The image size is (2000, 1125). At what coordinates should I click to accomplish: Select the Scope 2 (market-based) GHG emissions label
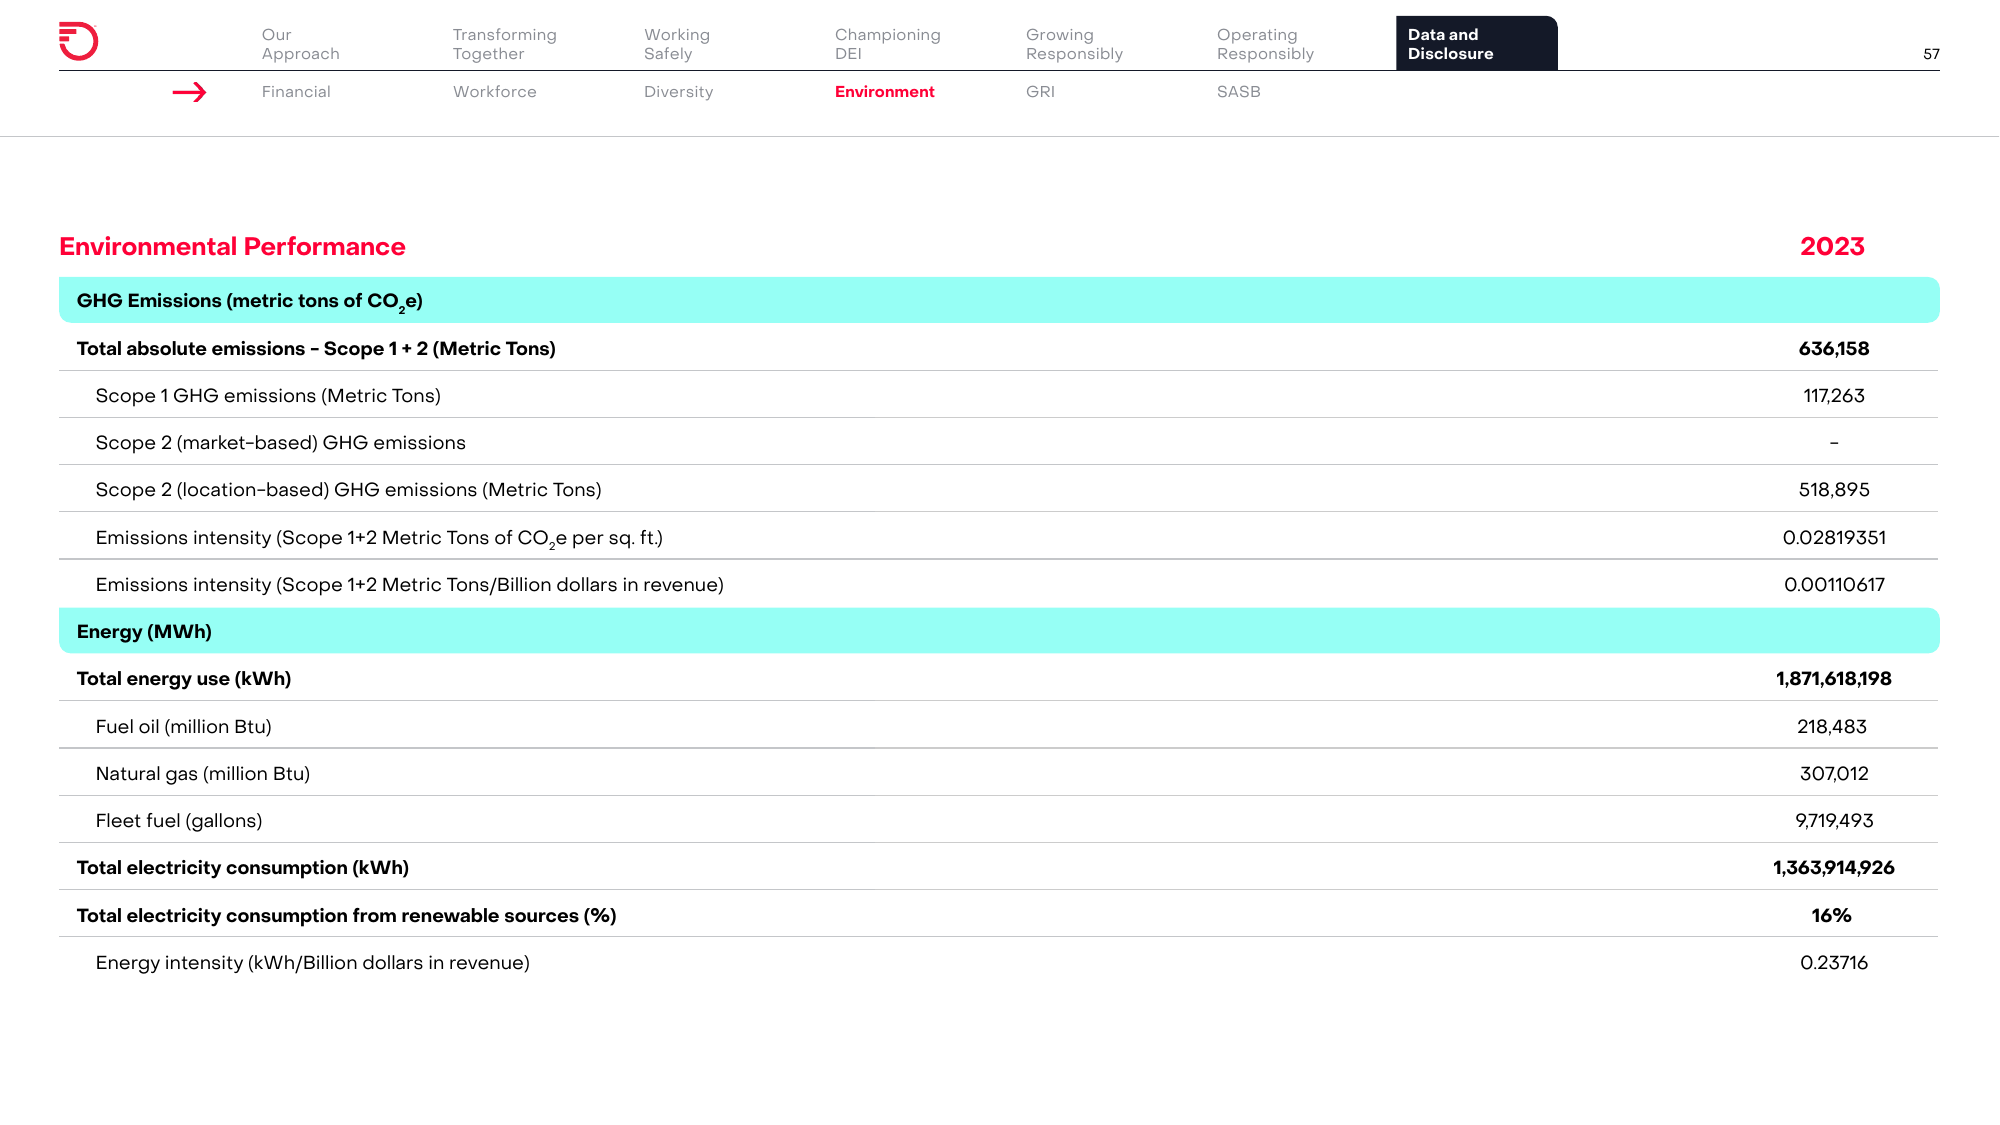click(x=280, y=443)
